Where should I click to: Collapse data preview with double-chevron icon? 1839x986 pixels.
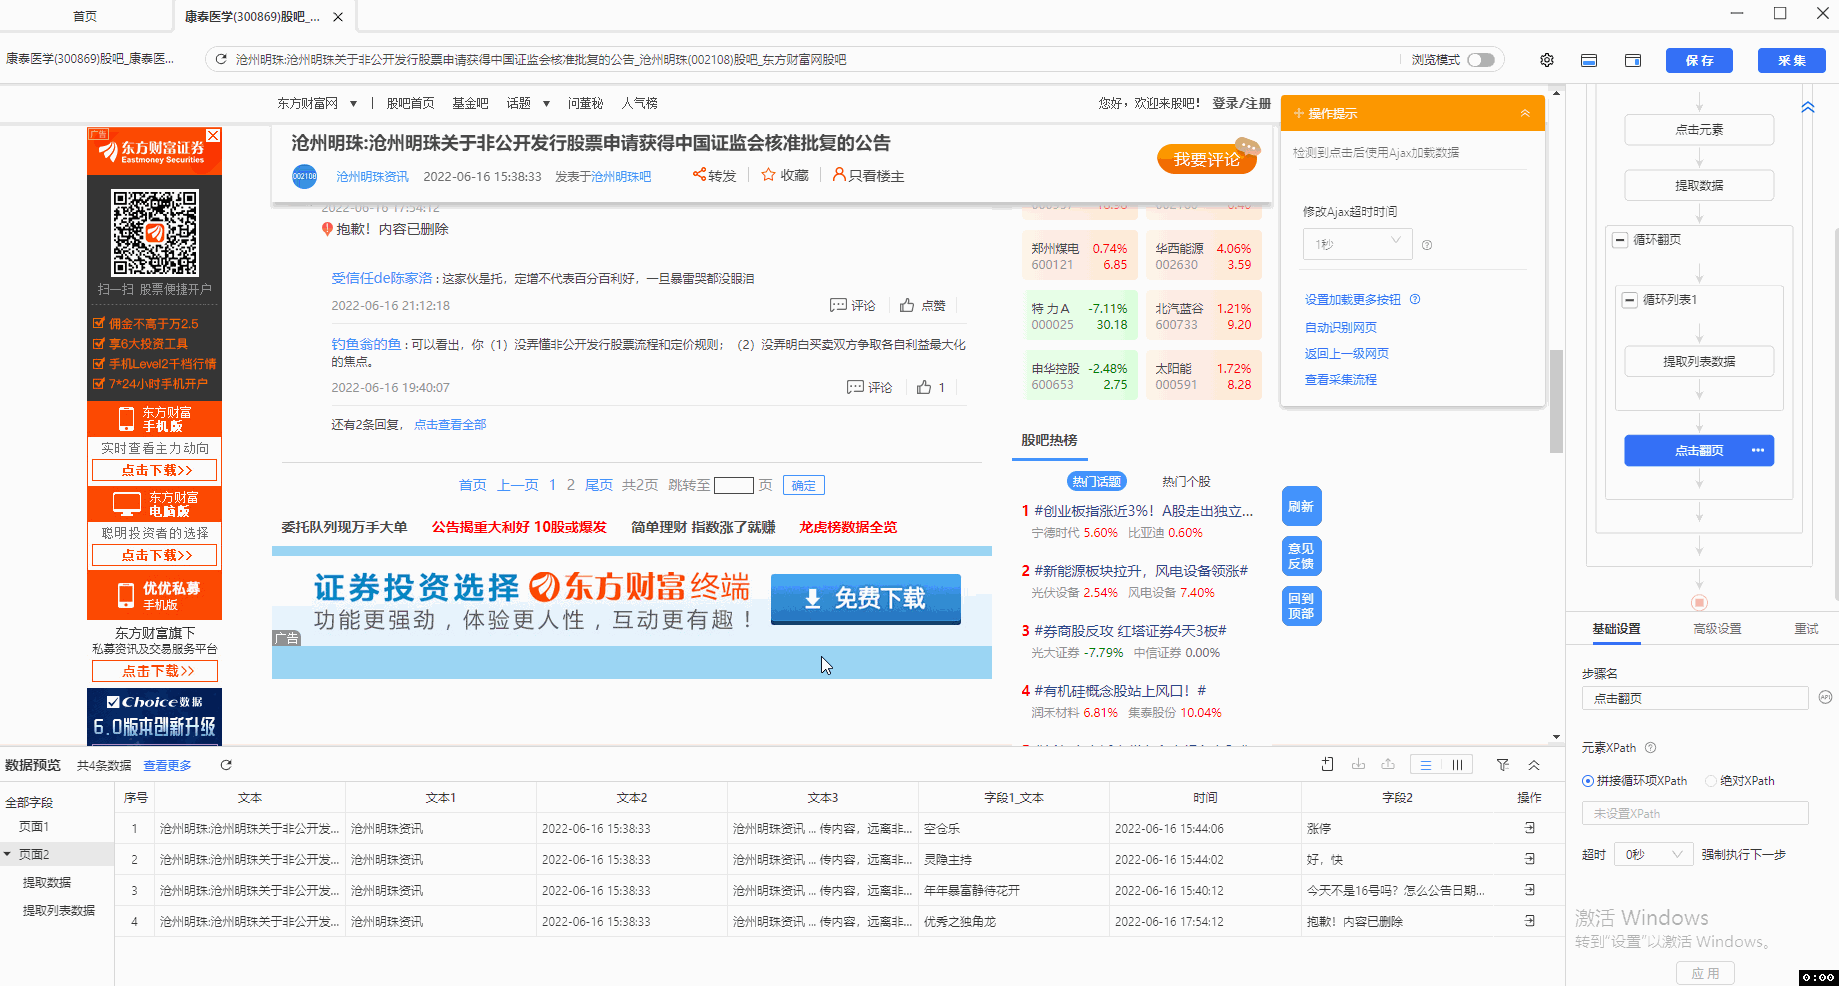1534,765
